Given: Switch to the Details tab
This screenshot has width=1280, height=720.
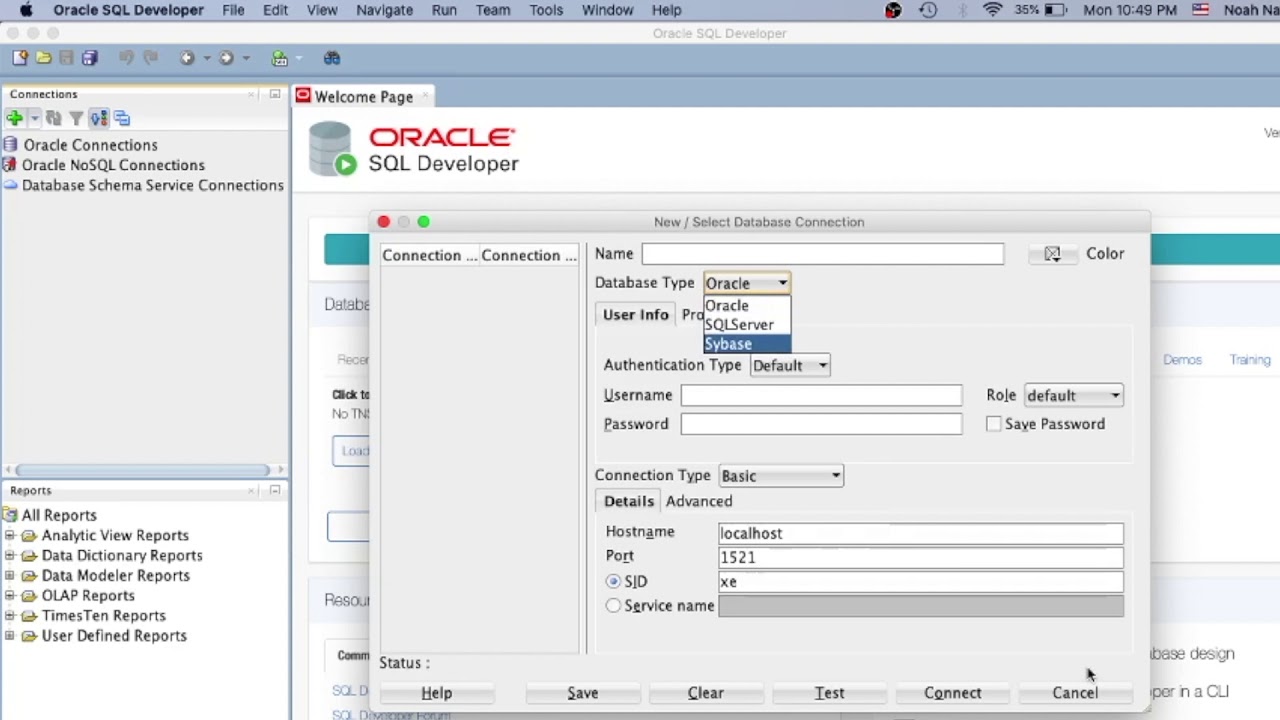Looking at the screenshot, I should 629,501.
